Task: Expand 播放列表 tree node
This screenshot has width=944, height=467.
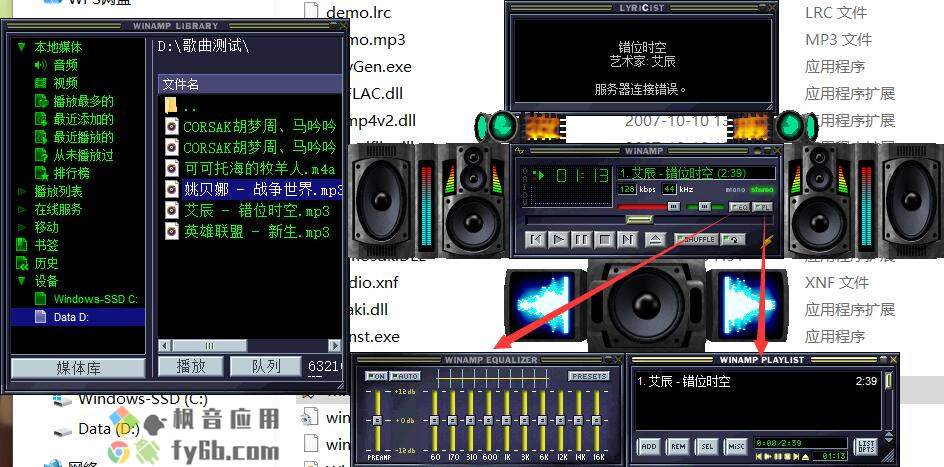Action: pyautogui.click(x=22, y=191)
